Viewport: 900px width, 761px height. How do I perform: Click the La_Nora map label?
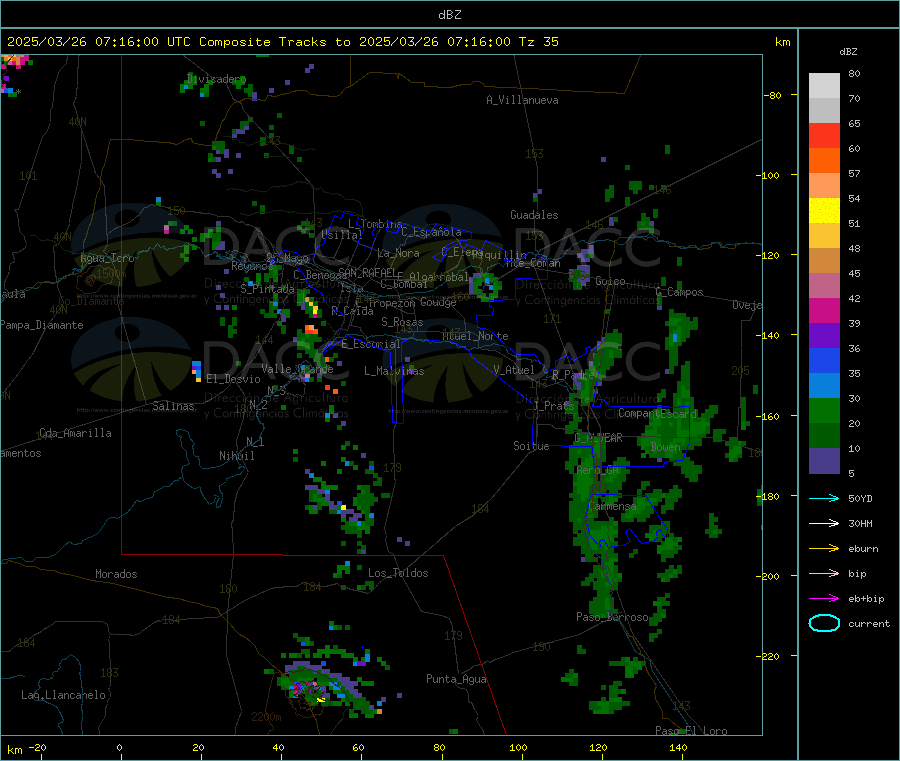(398, 253)
